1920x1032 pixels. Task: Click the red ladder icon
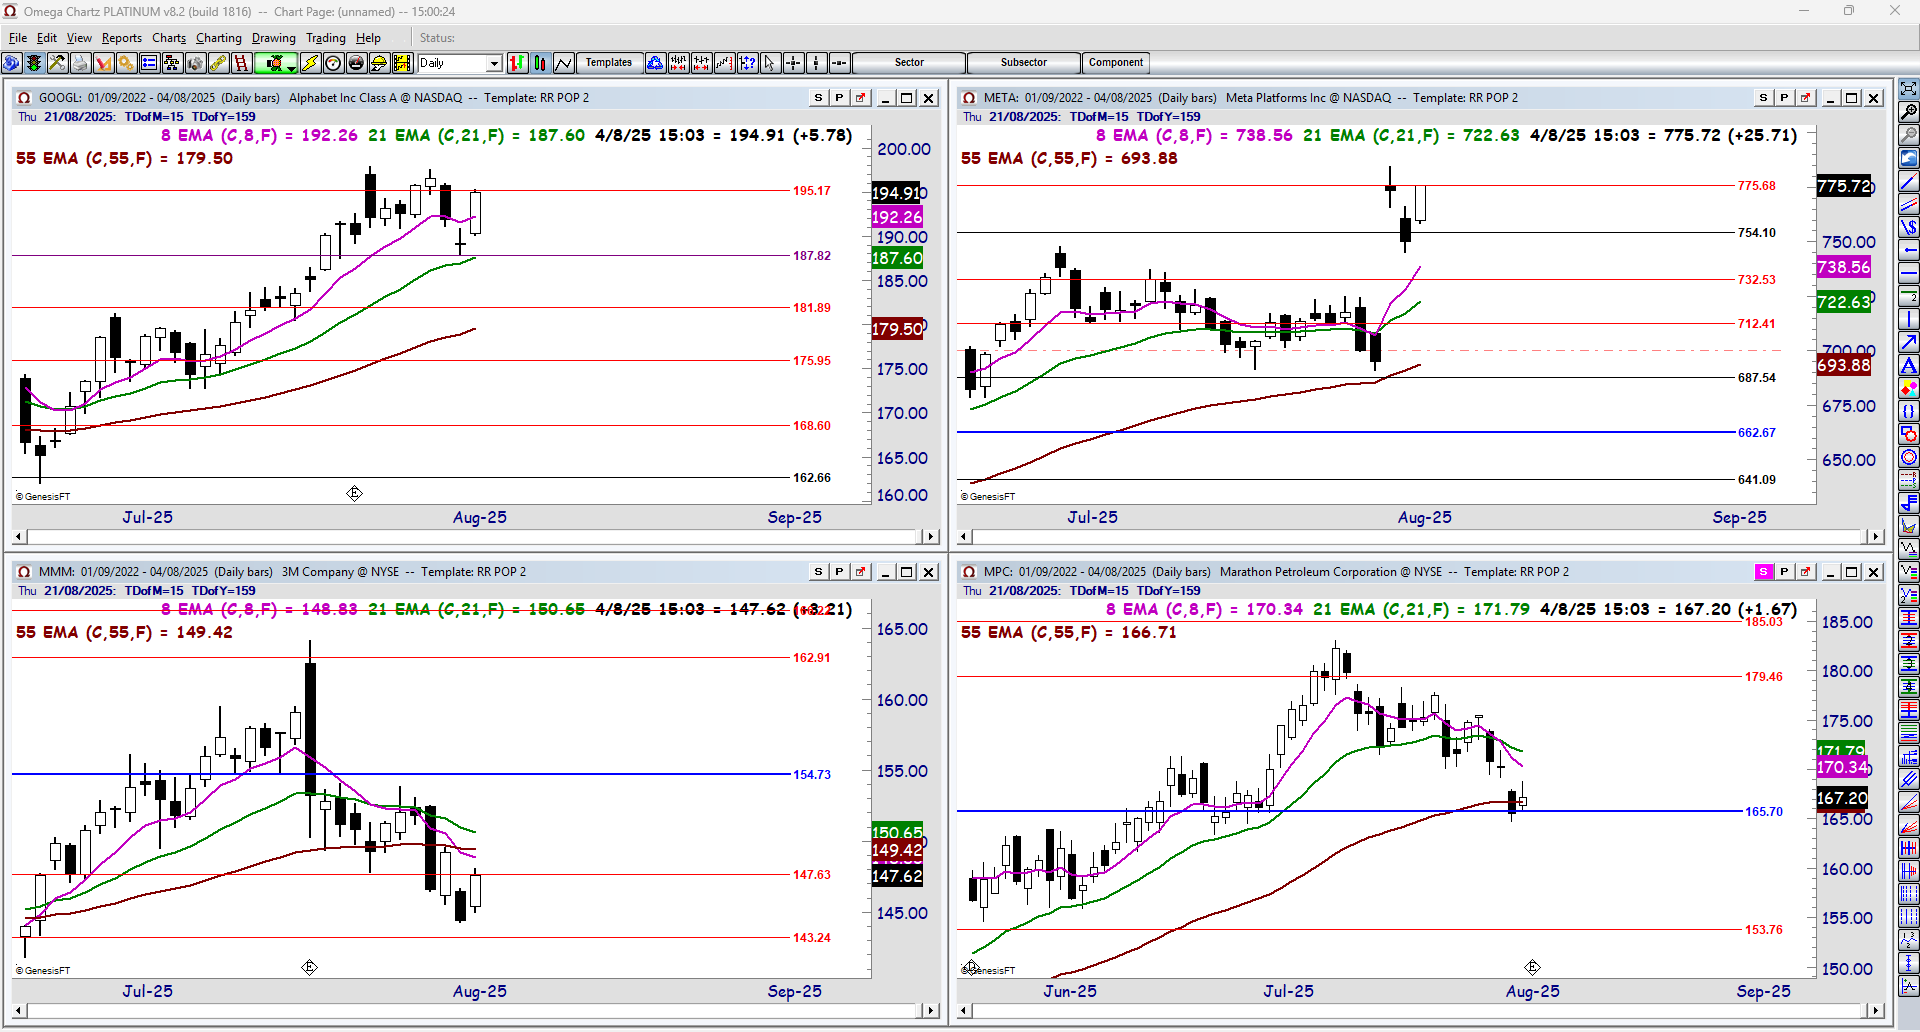[241, 63]
